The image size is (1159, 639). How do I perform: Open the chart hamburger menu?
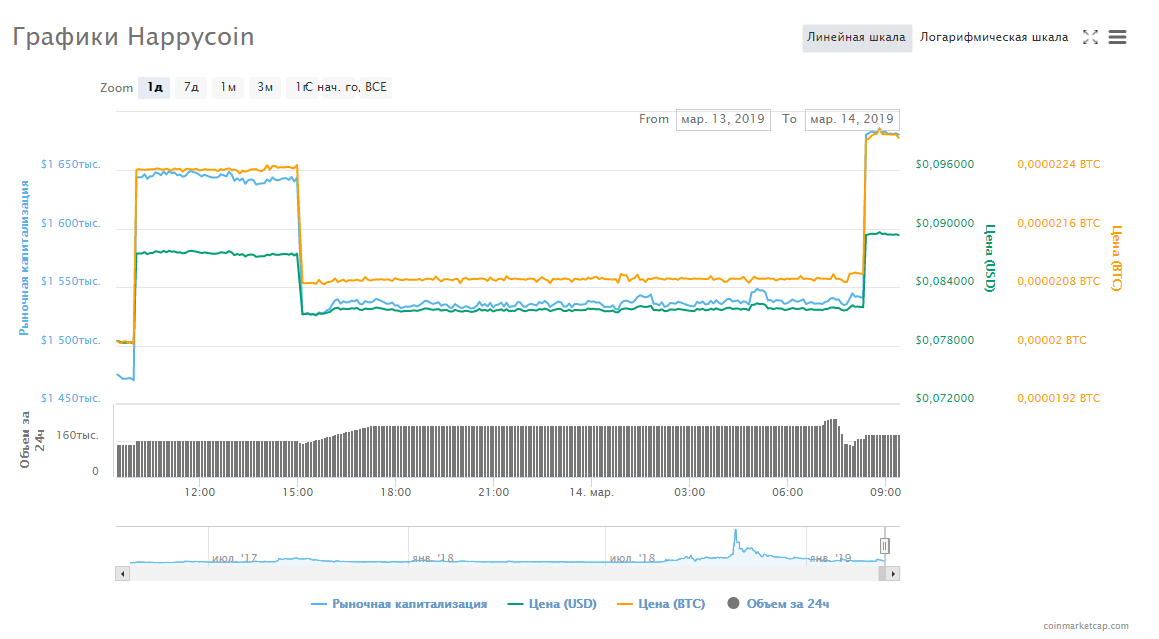[x=1117, y=37]
